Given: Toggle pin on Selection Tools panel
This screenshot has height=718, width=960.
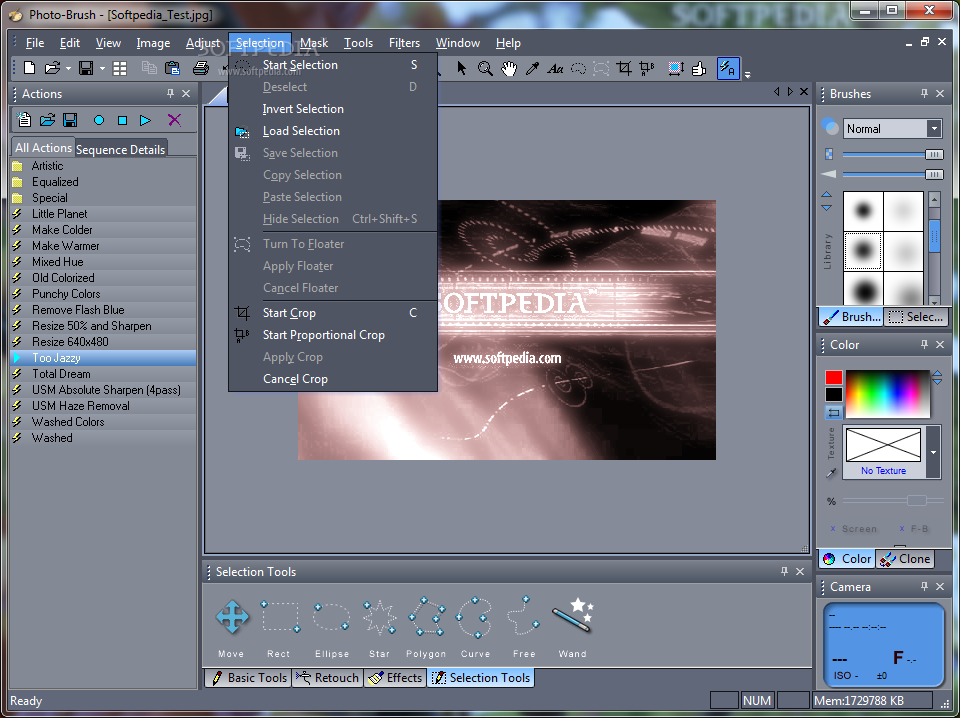Looking at the screenshot, I should (x=784, y=571).
